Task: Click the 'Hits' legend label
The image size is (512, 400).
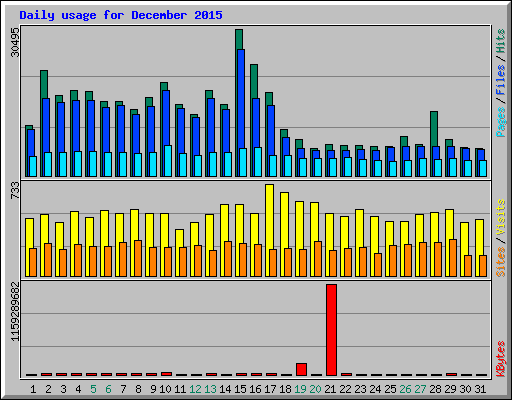Action: pos(500,41)
